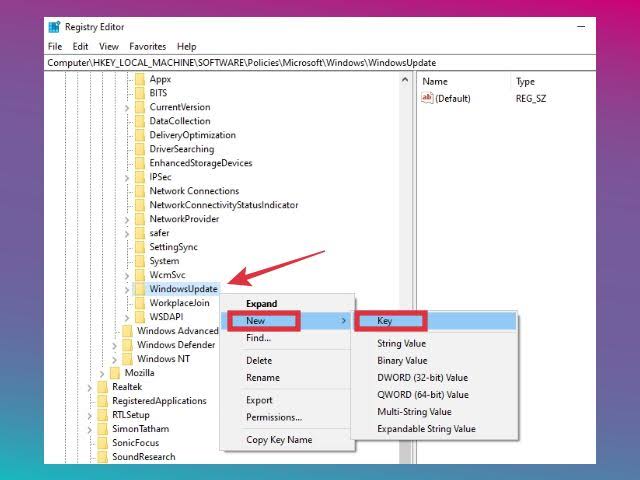
Task: Choose String Value from submenu
Action: 435,344
